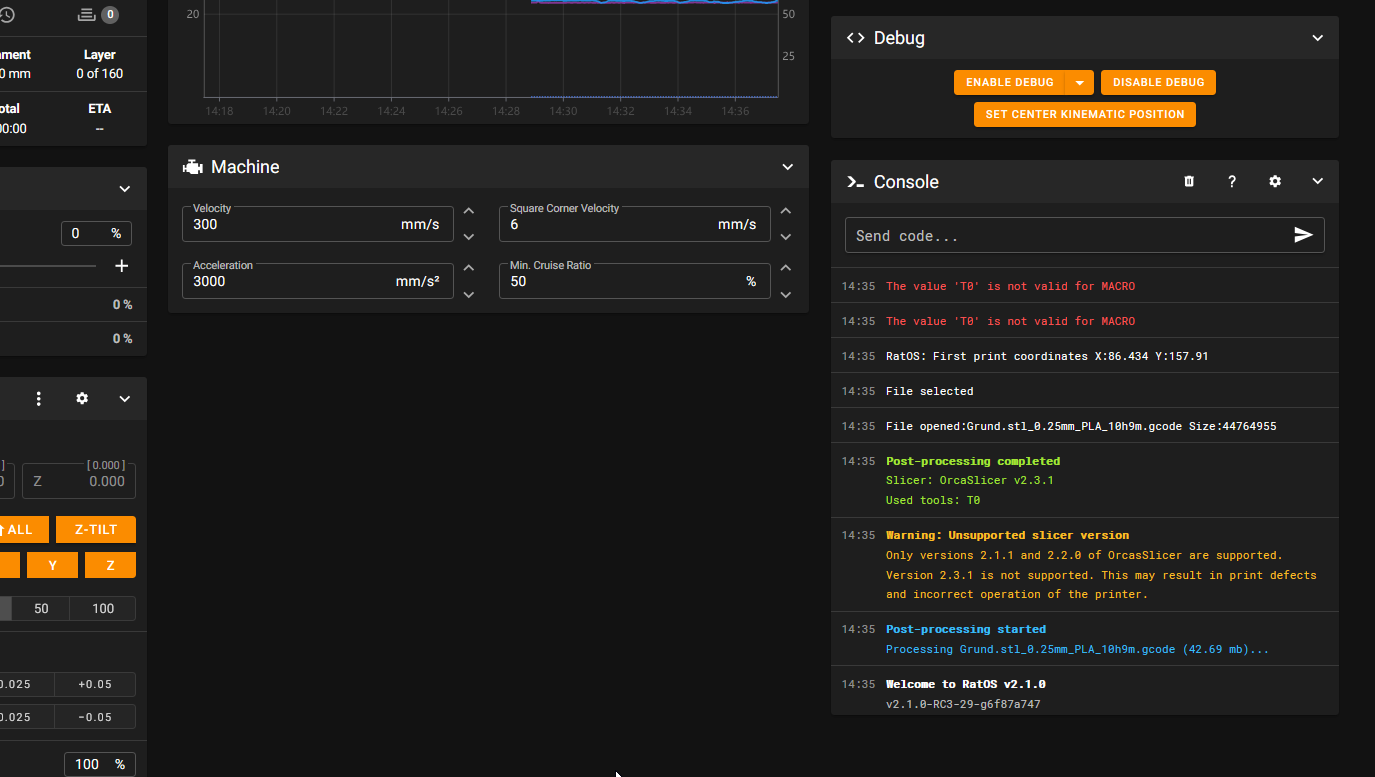Clear console with the trash icon
The width and height of the screenshot is (1375, 777).
[1189, 182]
